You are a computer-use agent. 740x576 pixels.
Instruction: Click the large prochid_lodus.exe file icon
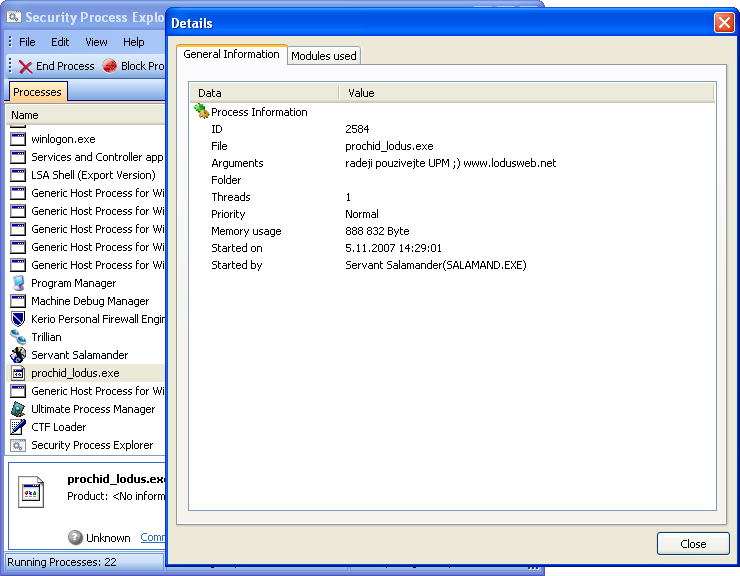tap(31, 492)
